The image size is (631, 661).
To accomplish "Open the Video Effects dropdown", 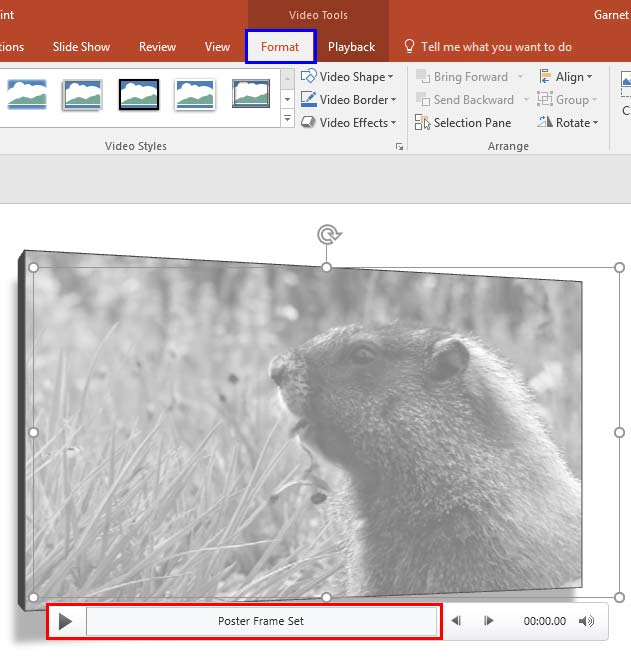I will click(x=349, y=123).
